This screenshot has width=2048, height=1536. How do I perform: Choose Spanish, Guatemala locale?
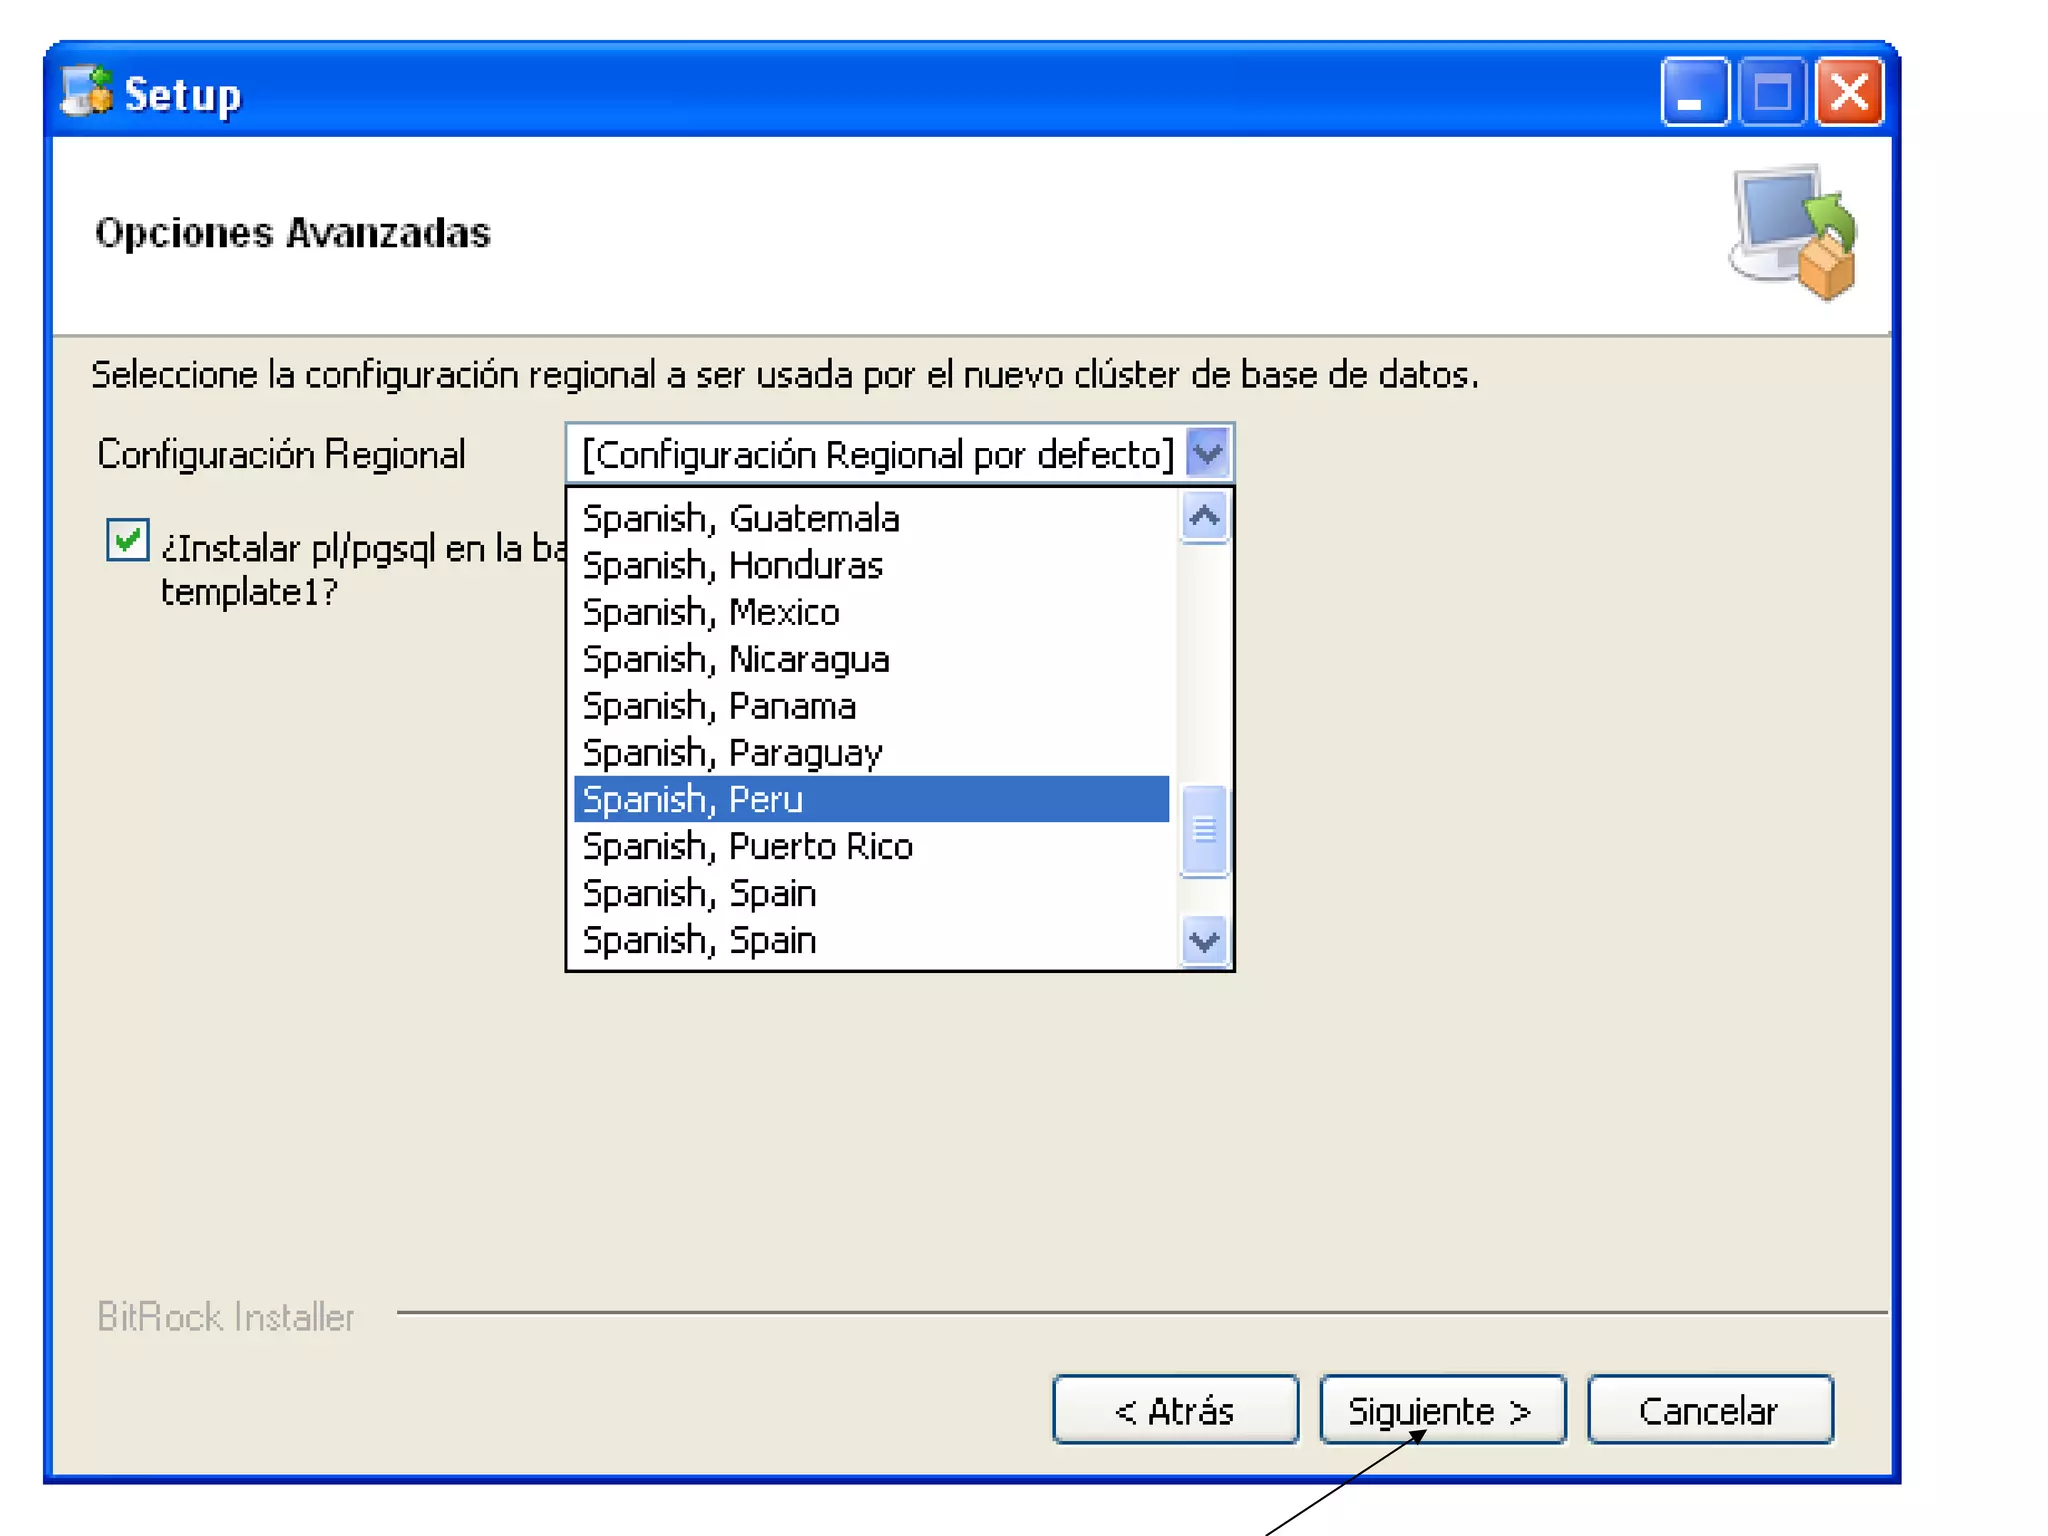coord(740,518)
